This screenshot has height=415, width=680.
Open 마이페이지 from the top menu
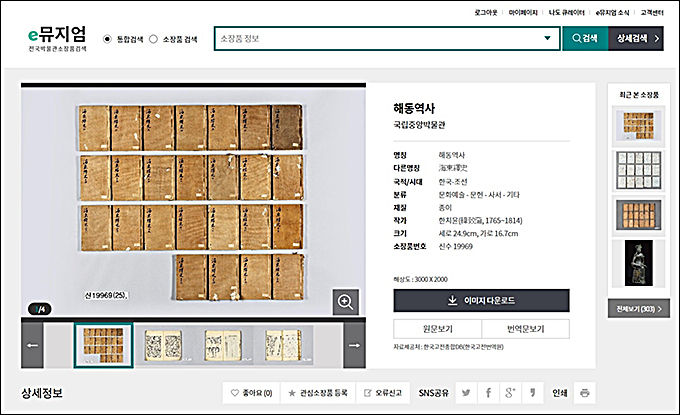(x=524, y=11)
